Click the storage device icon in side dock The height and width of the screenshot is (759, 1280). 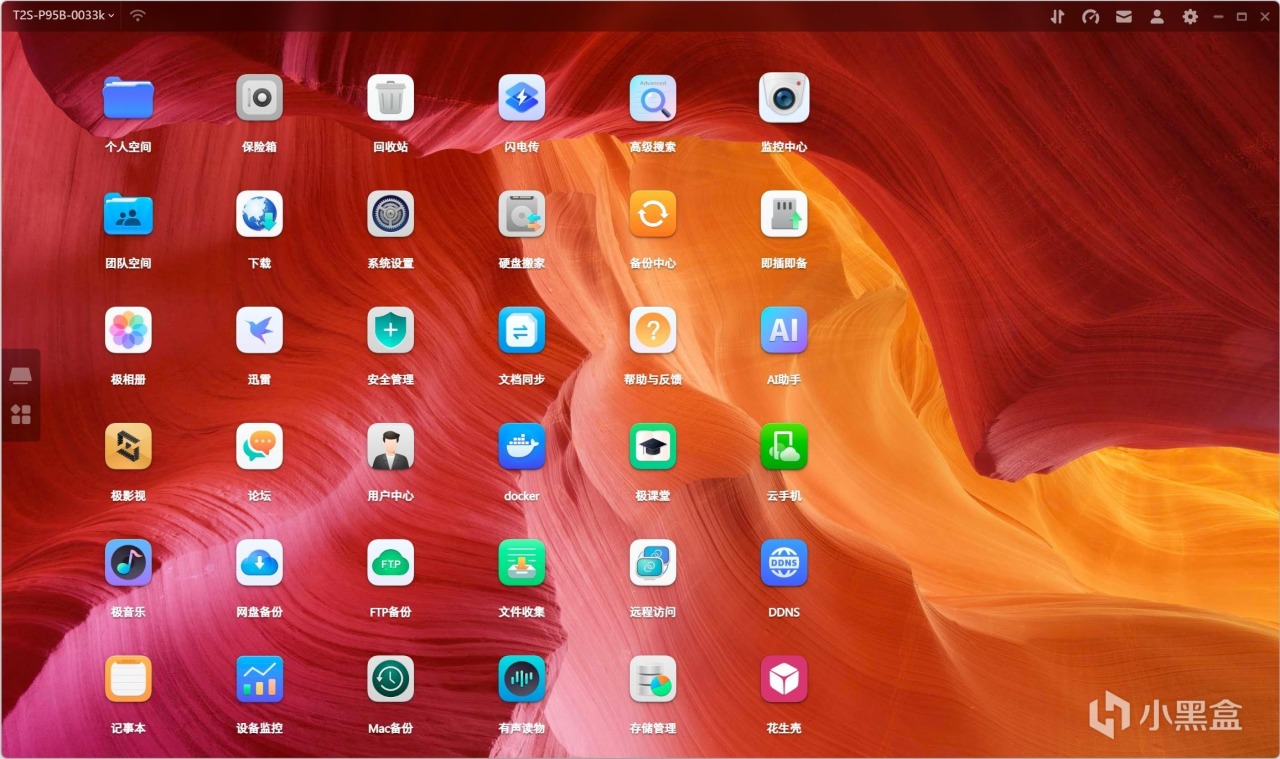point(21,376)
